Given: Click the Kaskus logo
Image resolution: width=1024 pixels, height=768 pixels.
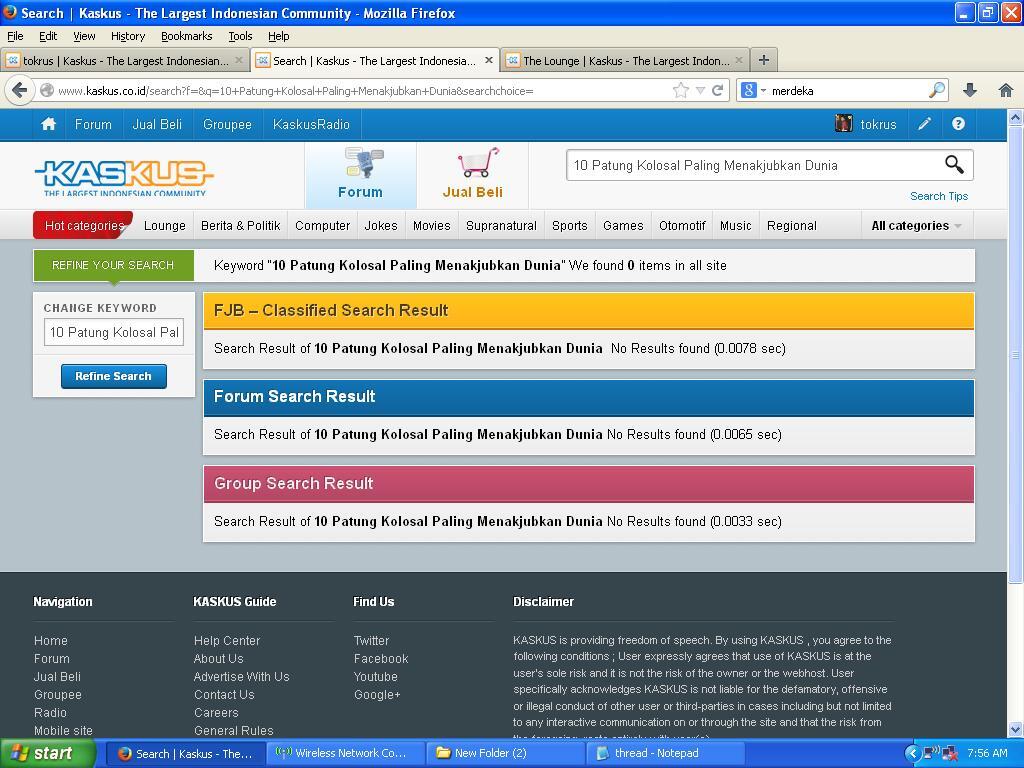Looking at the screenshot, I should pyautogui.click(x=123, y=177).
